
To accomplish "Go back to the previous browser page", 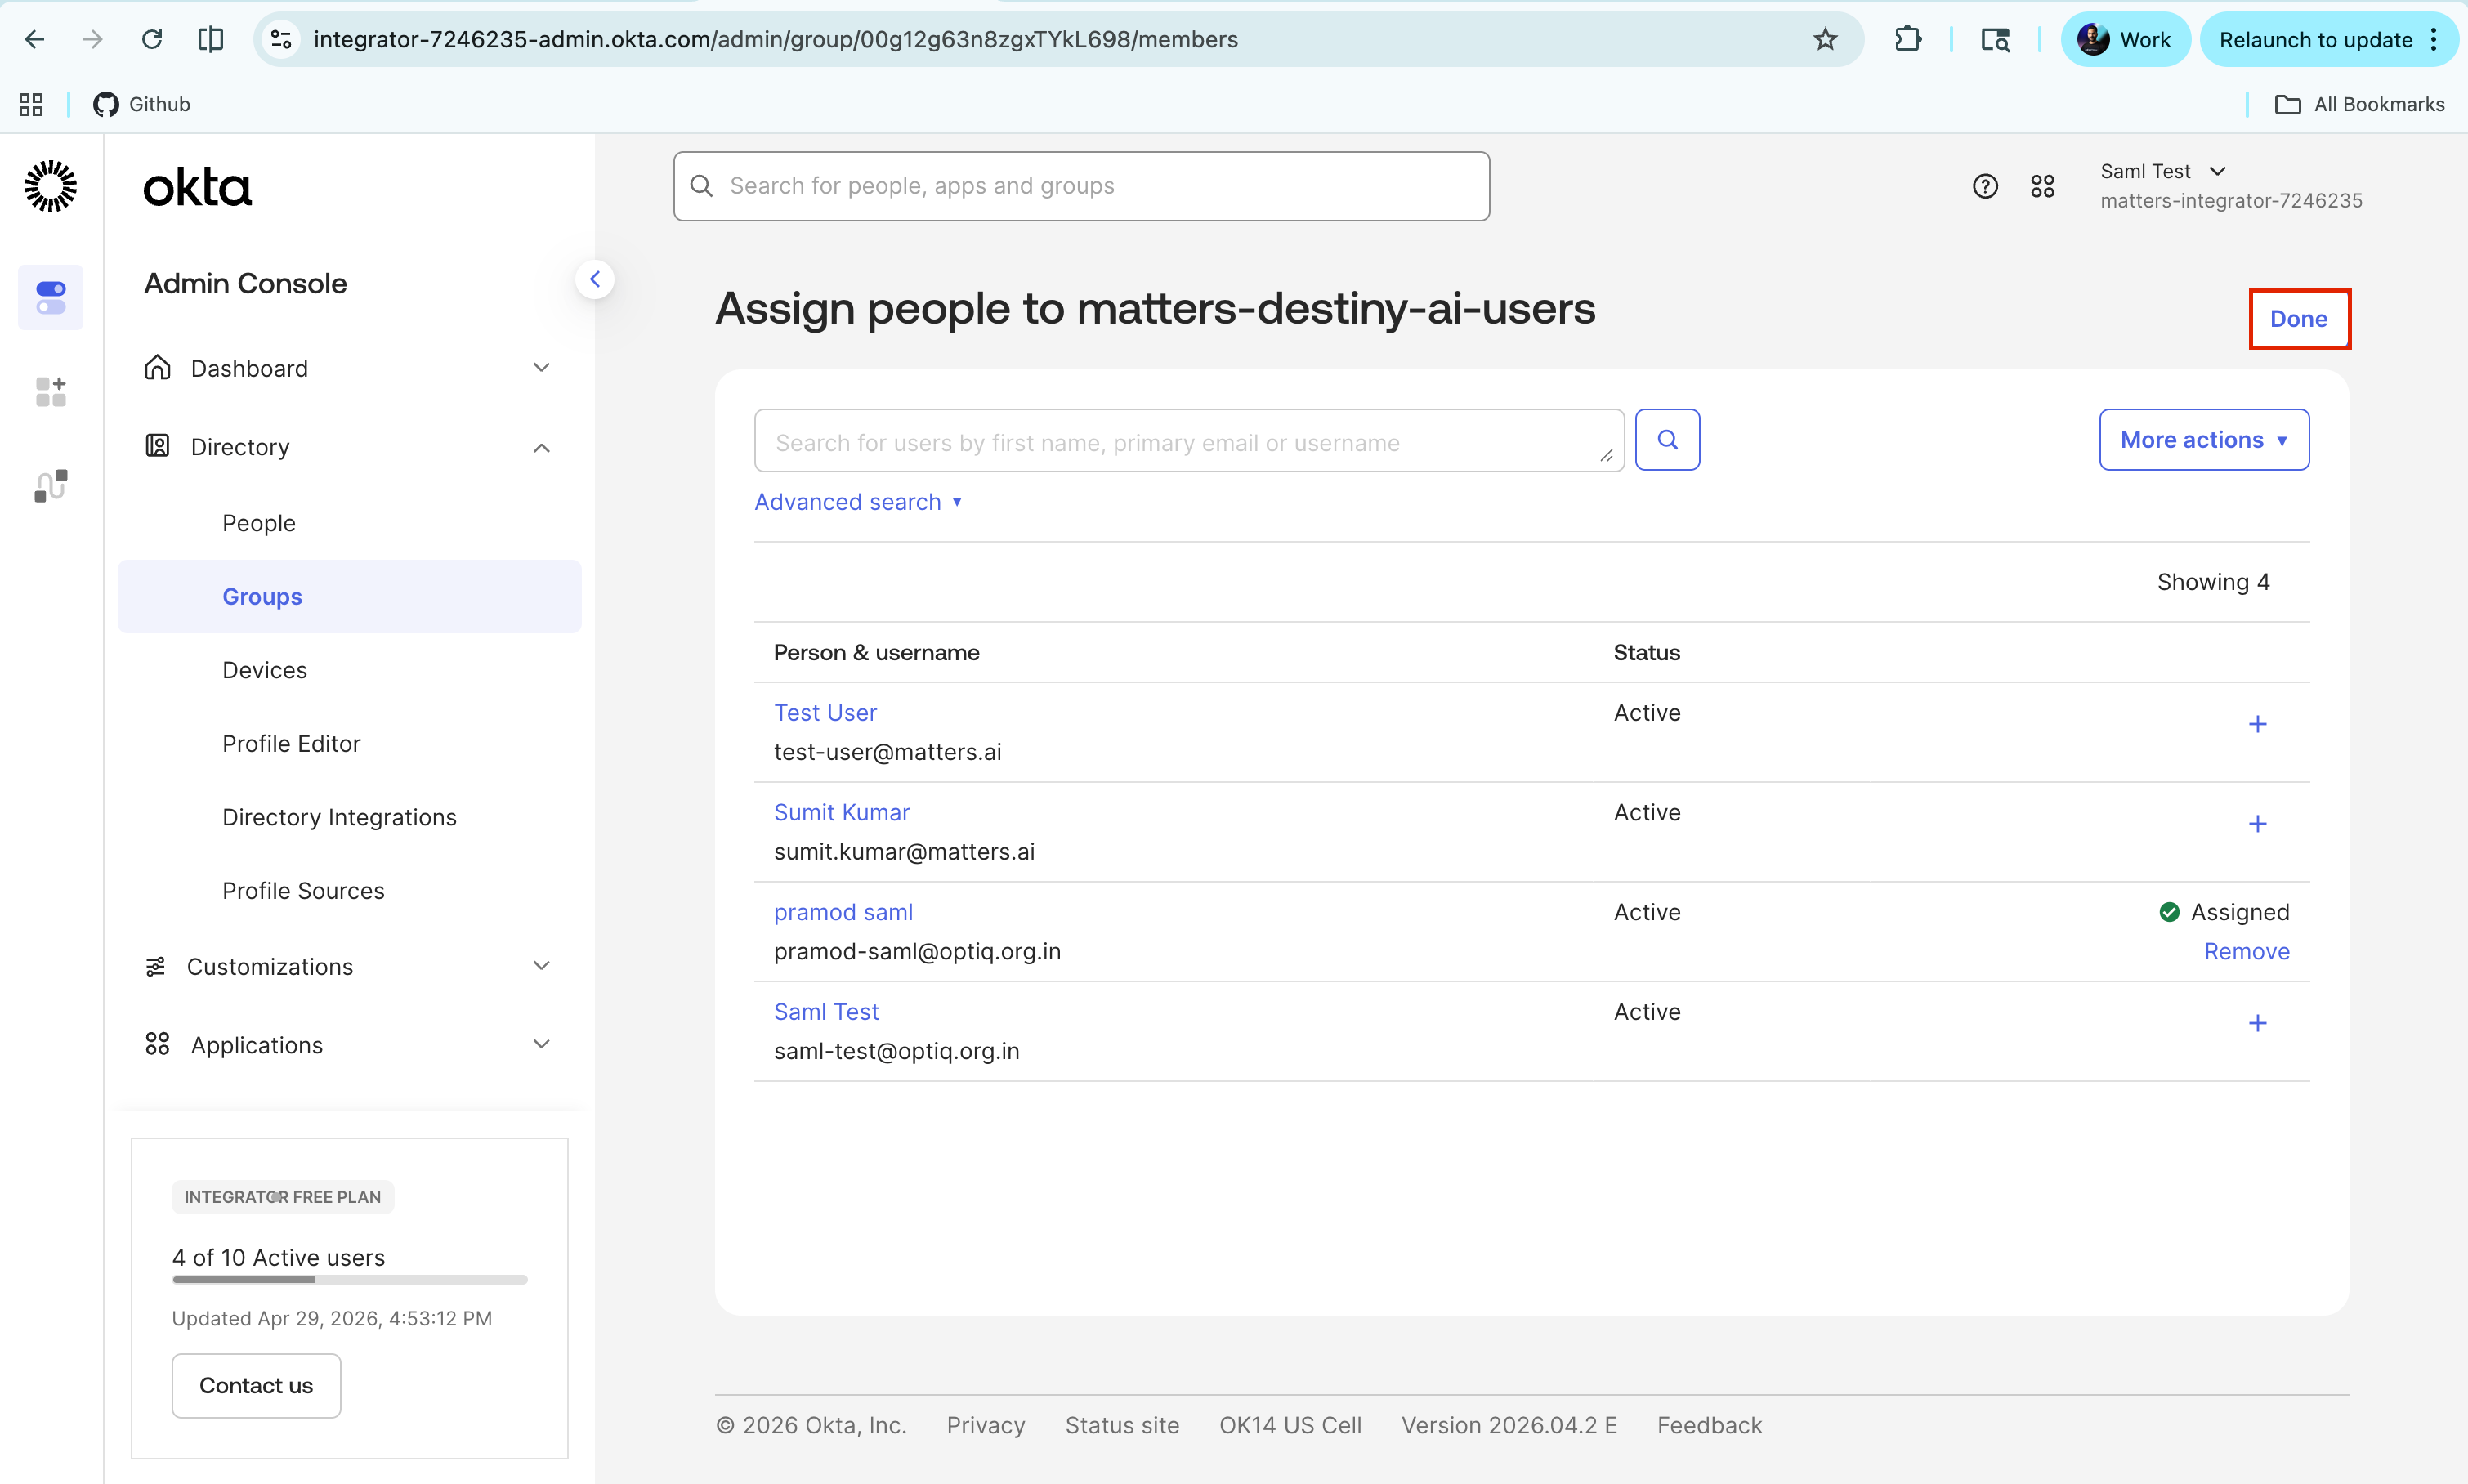I will [x=35, y=39].
